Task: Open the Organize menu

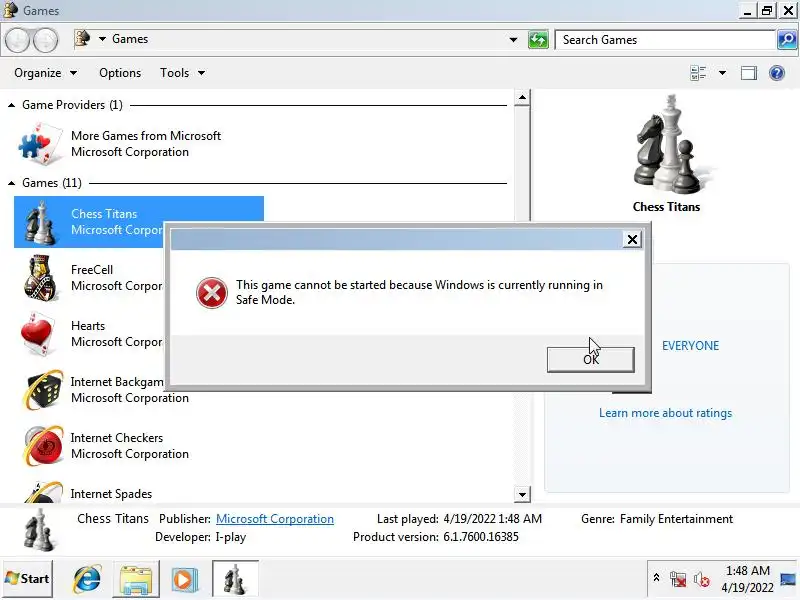Action: click(x=45, y=73)
